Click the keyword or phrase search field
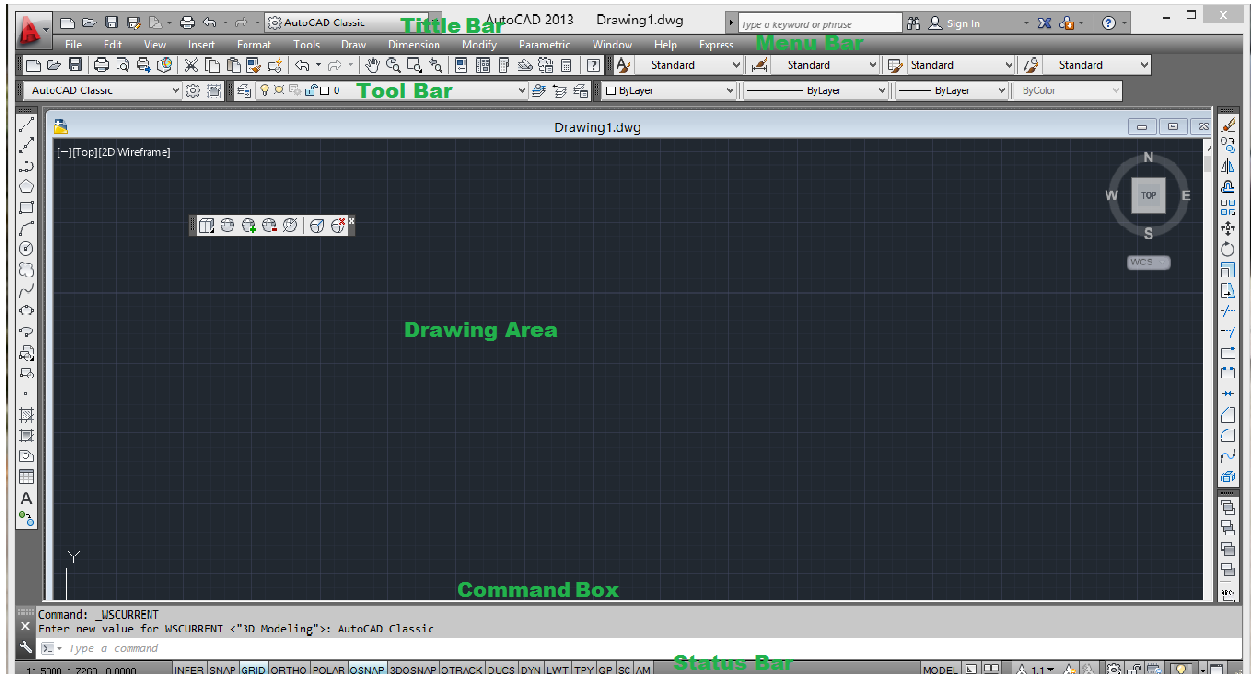The image size is (1260, 684). [x=821, y=23]
